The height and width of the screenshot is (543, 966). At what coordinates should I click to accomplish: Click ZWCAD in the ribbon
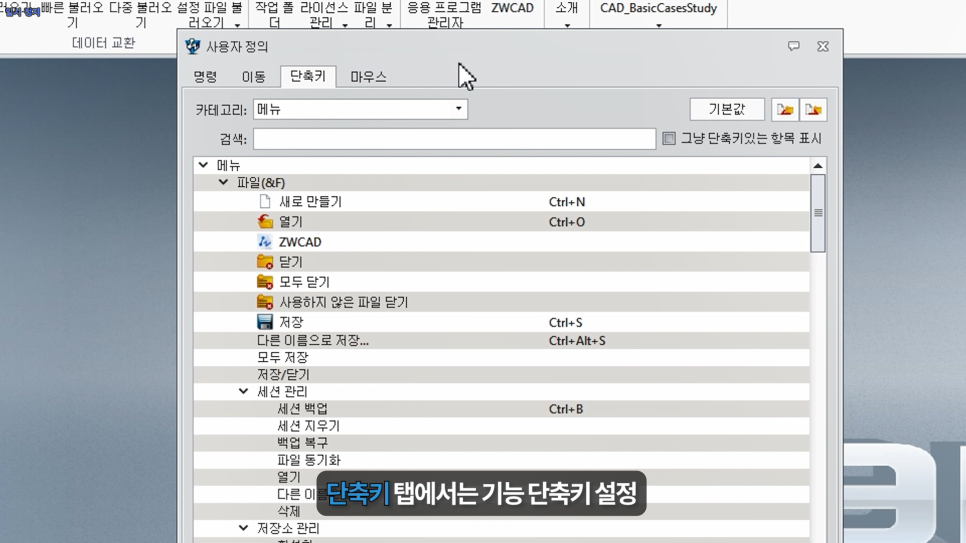coord(512,9)
